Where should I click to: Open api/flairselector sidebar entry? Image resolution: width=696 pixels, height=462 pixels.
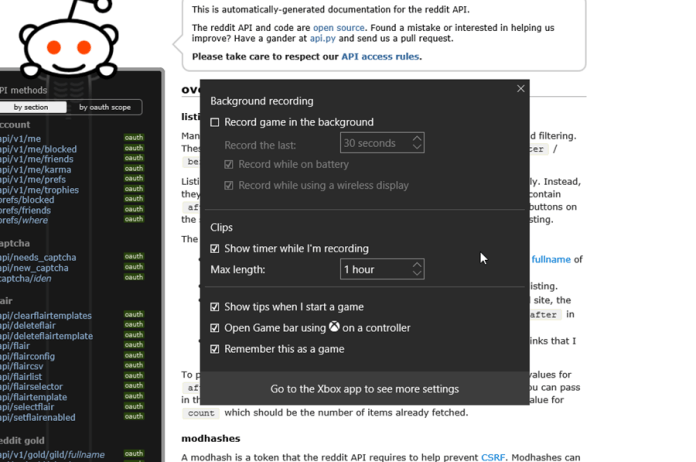pos(32,387)
